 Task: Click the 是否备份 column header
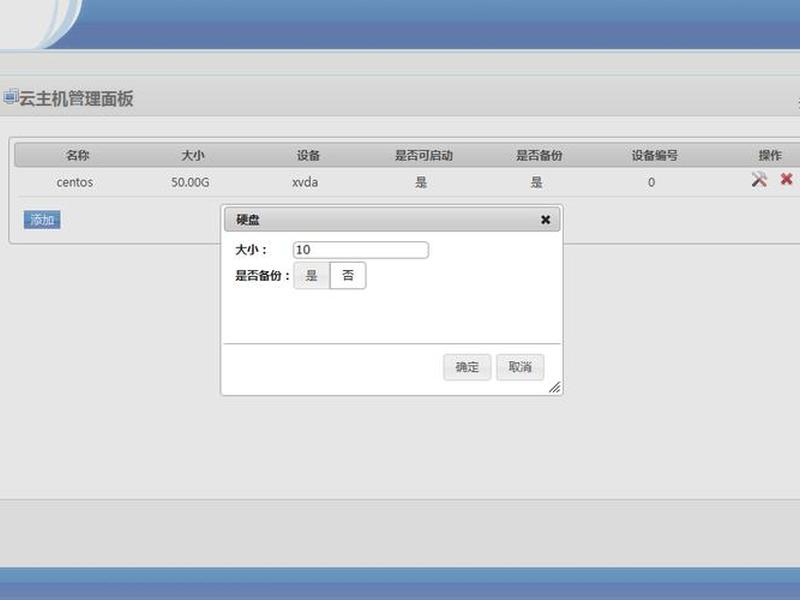539,155
